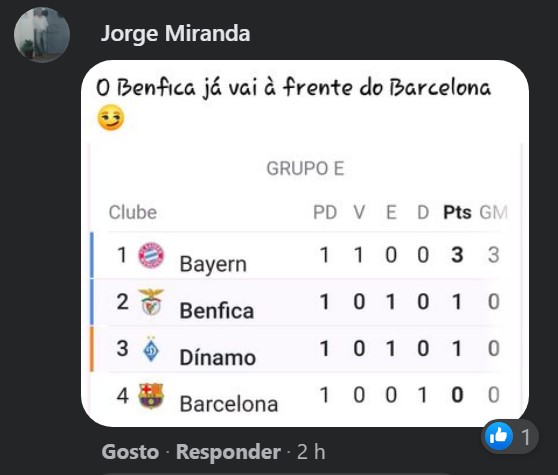The image size is (558, 475).
Task: Click the Bayern club crest
Action: [x=151, y=255]
